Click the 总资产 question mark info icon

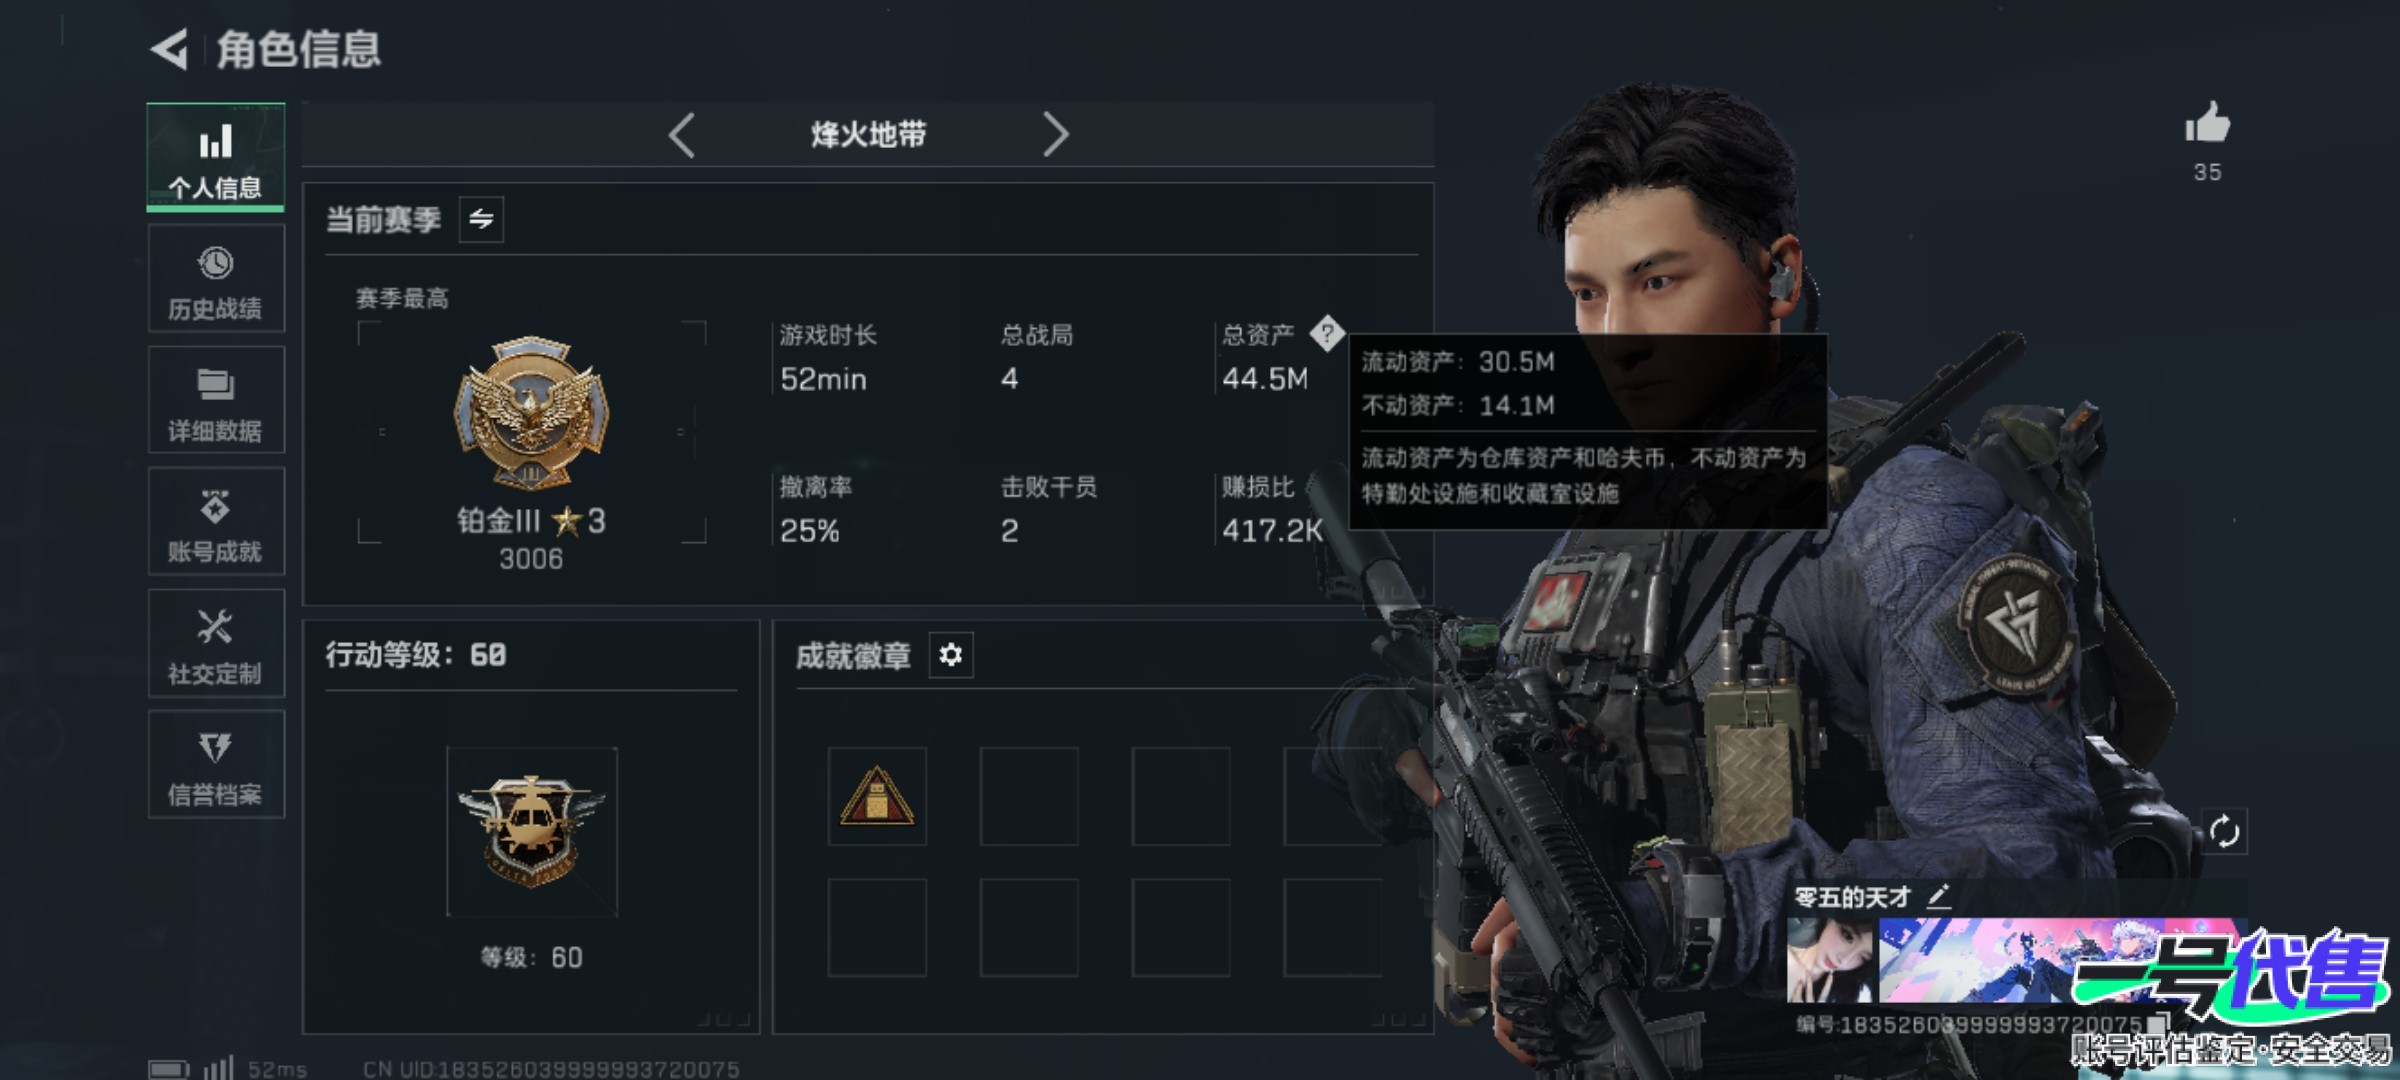1327,334
